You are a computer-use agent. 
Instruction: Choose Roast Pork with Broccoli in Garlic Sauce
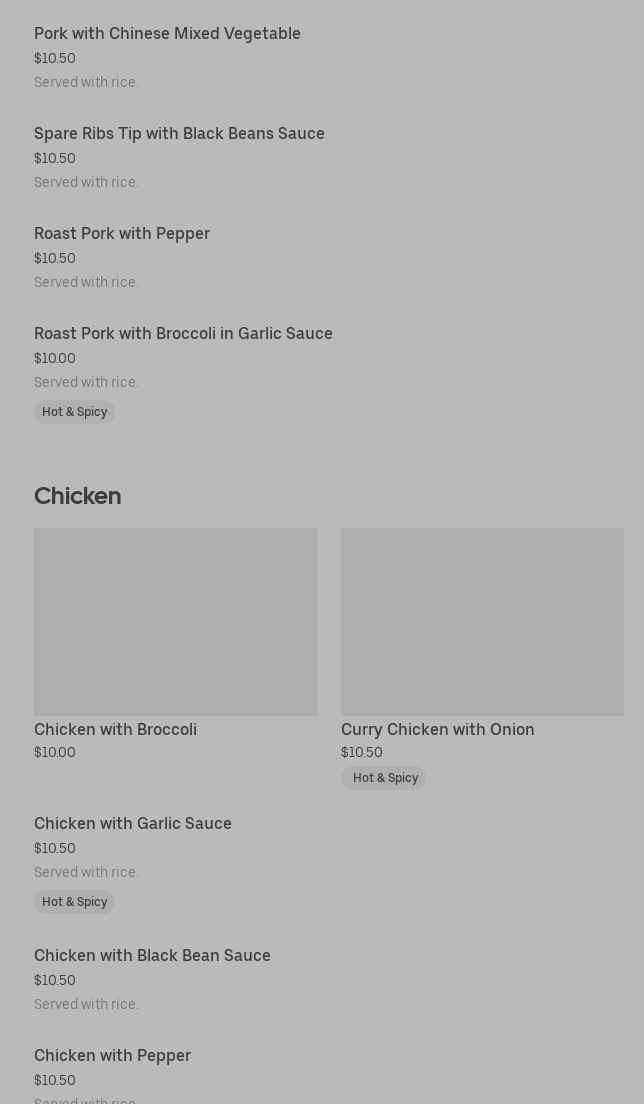coord(183,334)
